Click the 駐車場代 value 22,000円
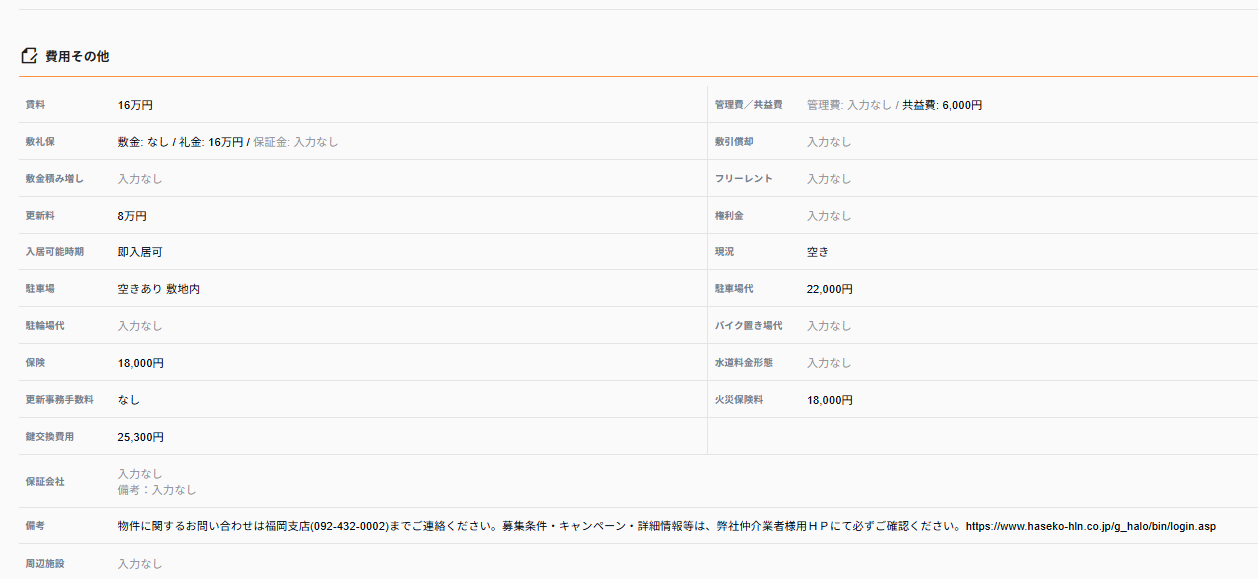Viewport: 1258px width, 579px height. (x=830, y=289)
